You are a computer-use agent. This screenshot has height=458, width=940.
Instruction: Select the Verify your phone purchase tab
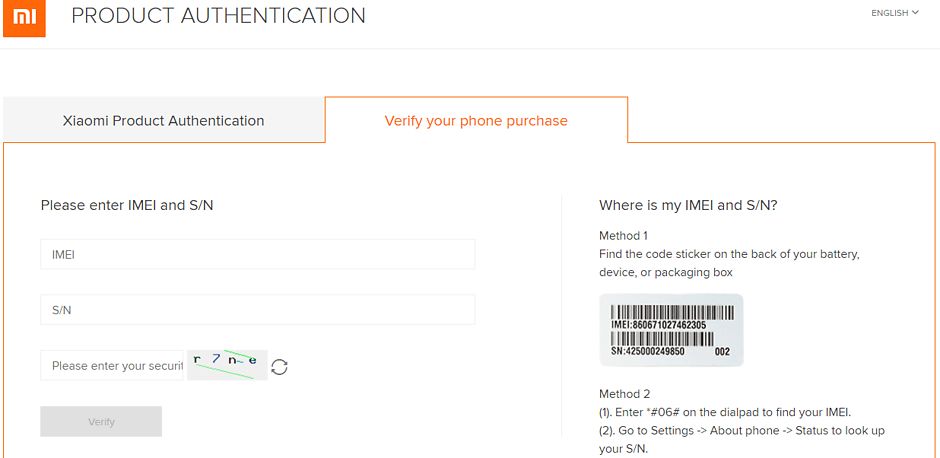click(476, 121)
